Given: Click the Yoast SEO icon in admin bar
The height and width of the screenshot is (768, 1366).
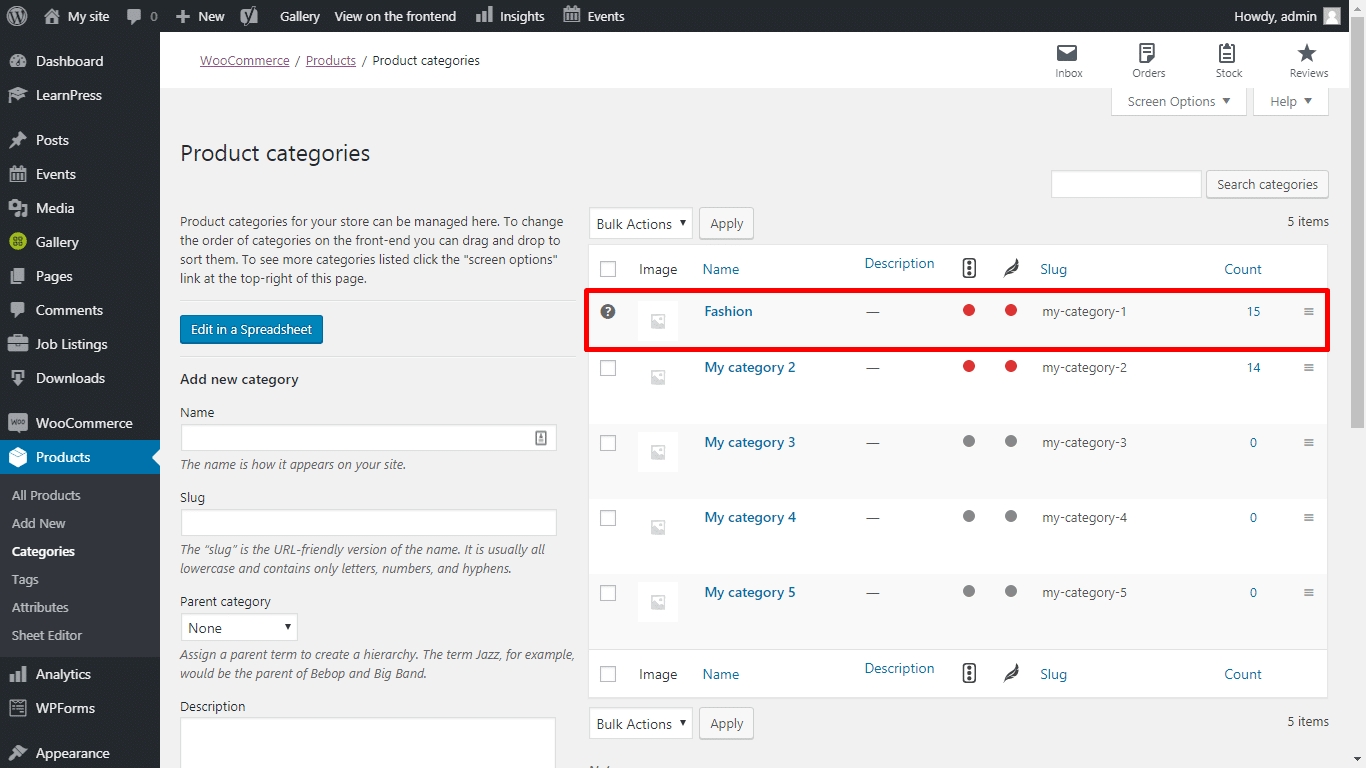Looking at the screenshot, I should tap(250, 16).
